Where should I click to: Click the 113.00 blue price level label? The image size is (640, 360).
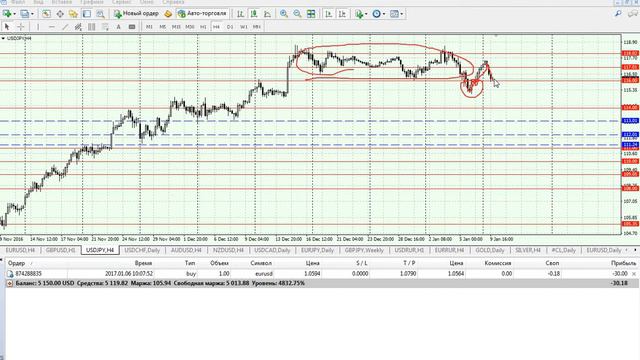tap(630, 121)
